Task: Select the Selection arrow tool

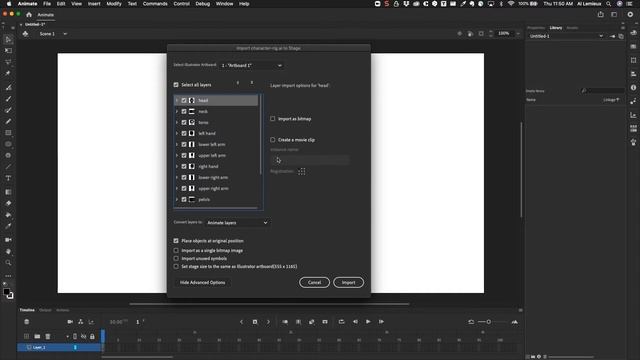Action: click(x=8, y=40)
